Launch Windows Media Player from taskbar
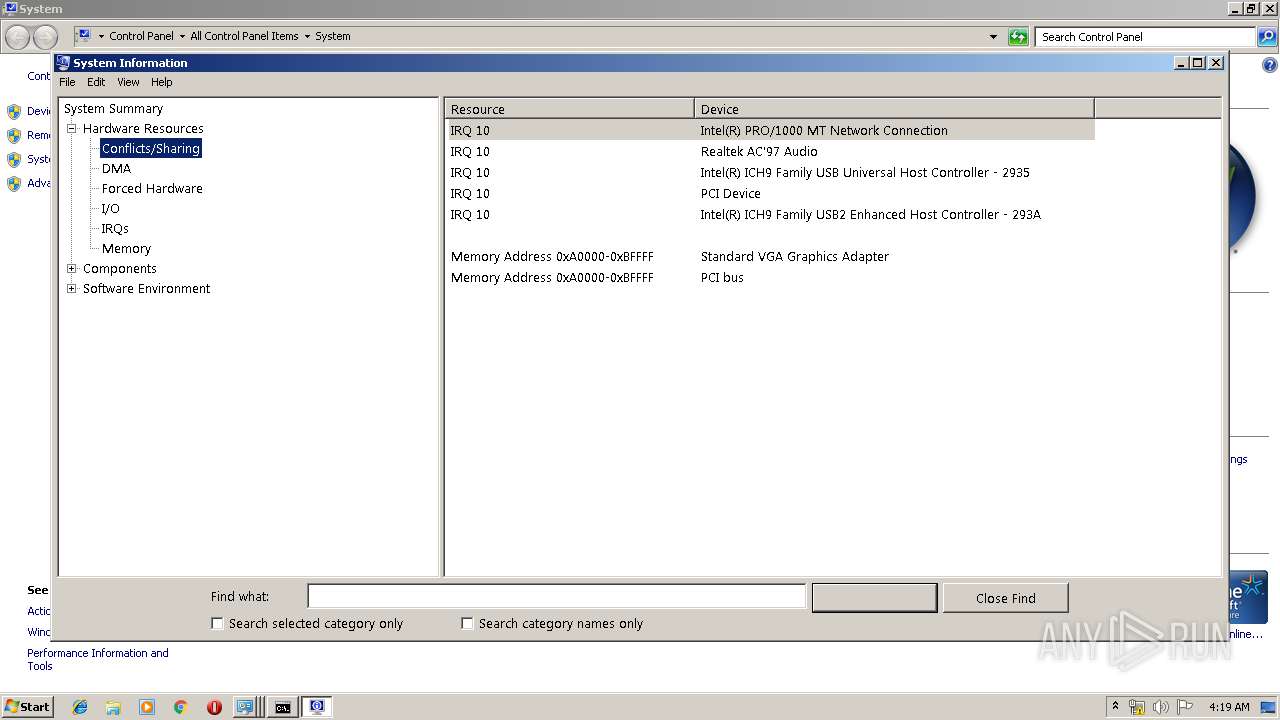 click(147, 707)
